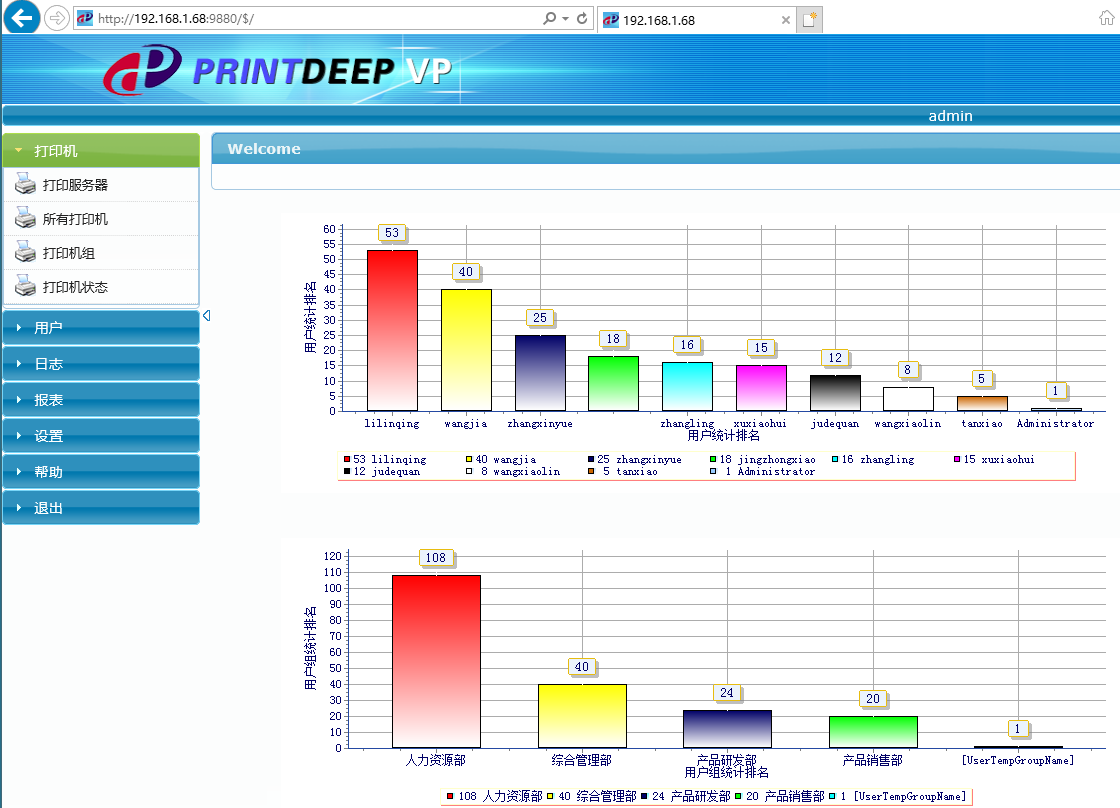Click the browser forward arrow button
1120x808 pixels.
point(56,19)
